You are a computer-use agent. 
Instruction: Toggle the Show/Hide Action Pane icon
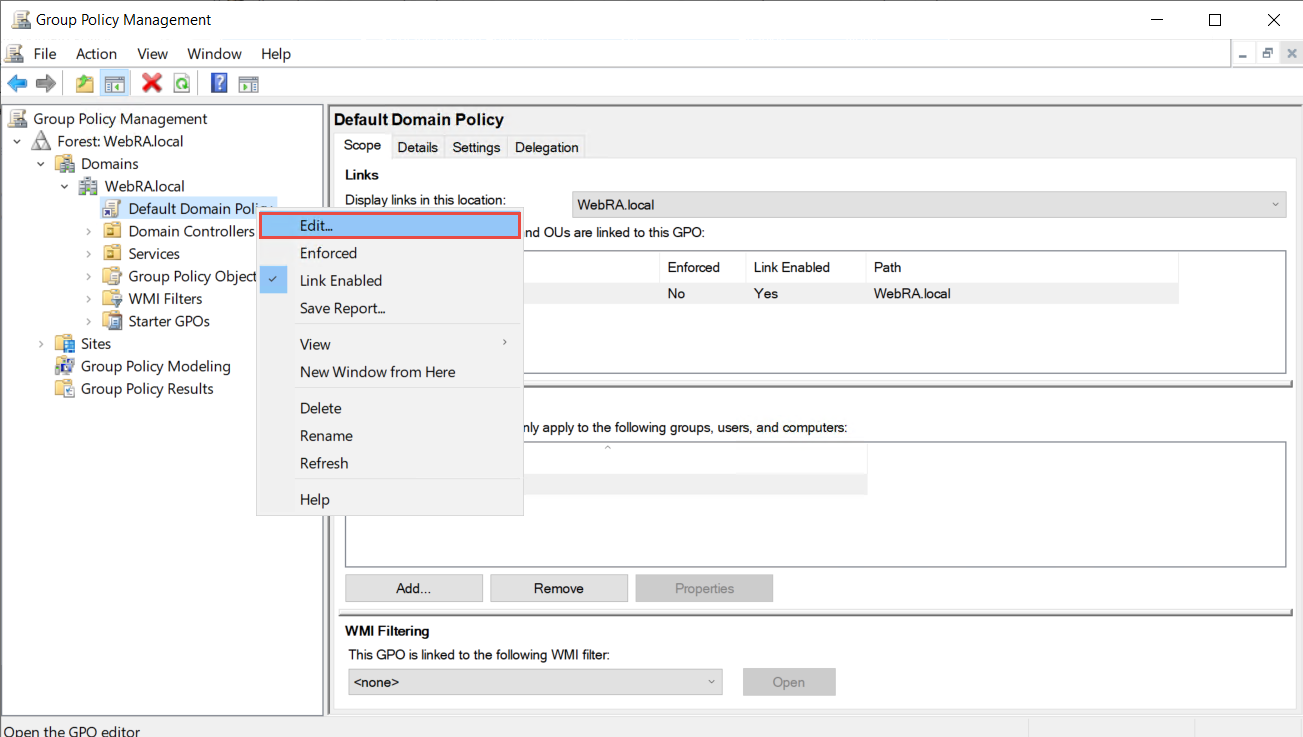tap(248, 83)
